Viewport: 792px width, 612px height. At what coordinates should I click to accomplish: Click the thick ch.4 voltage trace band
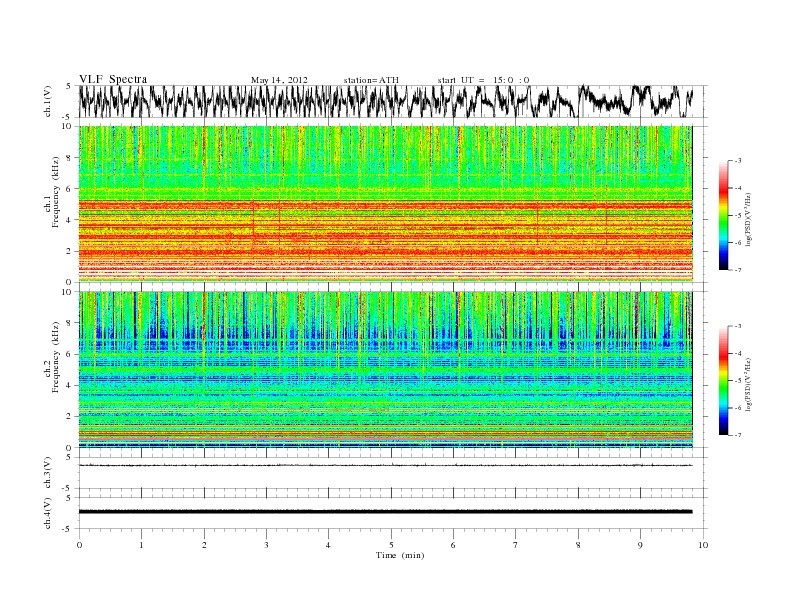coord(385,512)
